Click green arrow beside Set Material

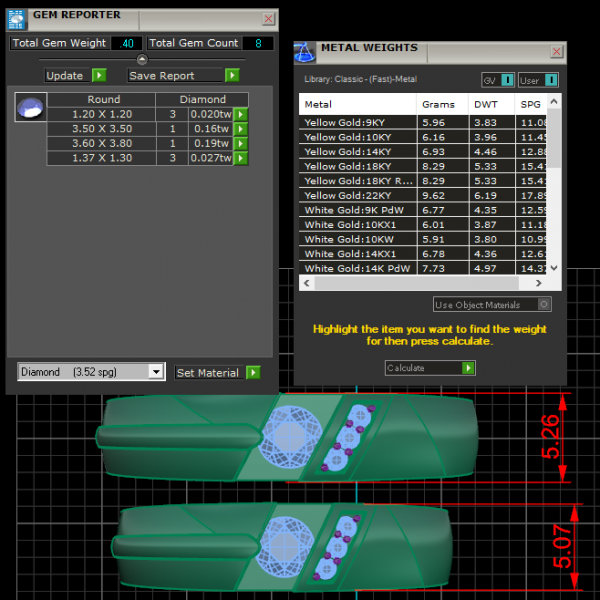coord(253,372)
